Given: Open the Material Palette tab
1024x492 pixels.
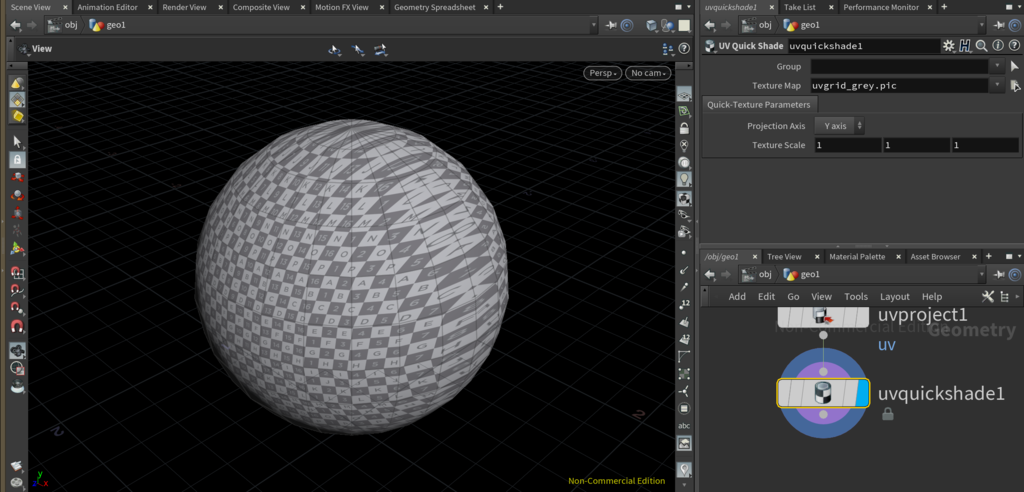Looking at the screenshot, I should 857,257.
